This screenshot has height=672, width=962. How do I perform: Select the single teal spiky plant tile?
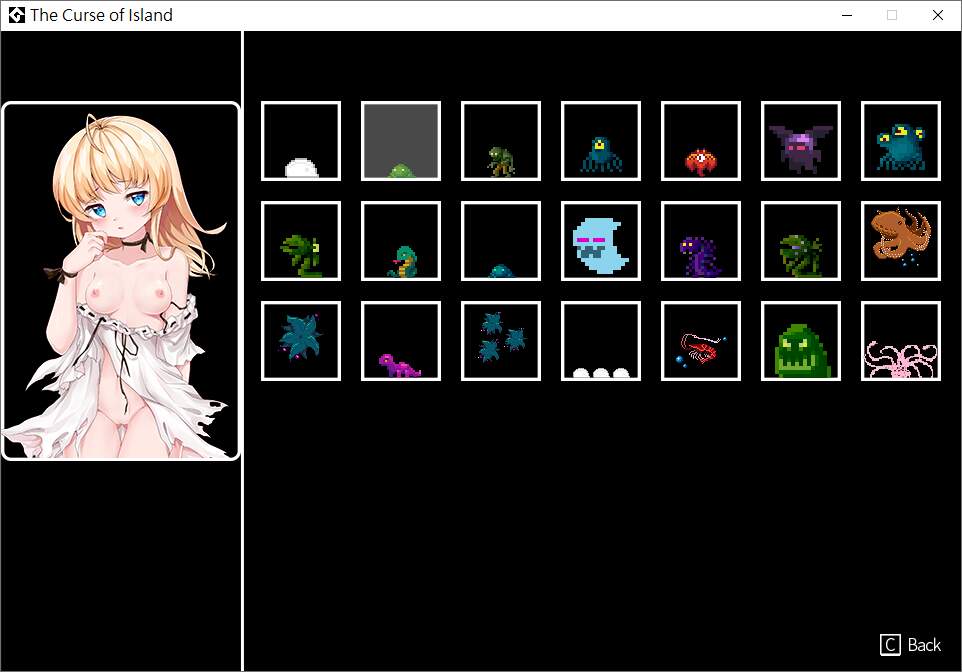[x=301, y=341]
